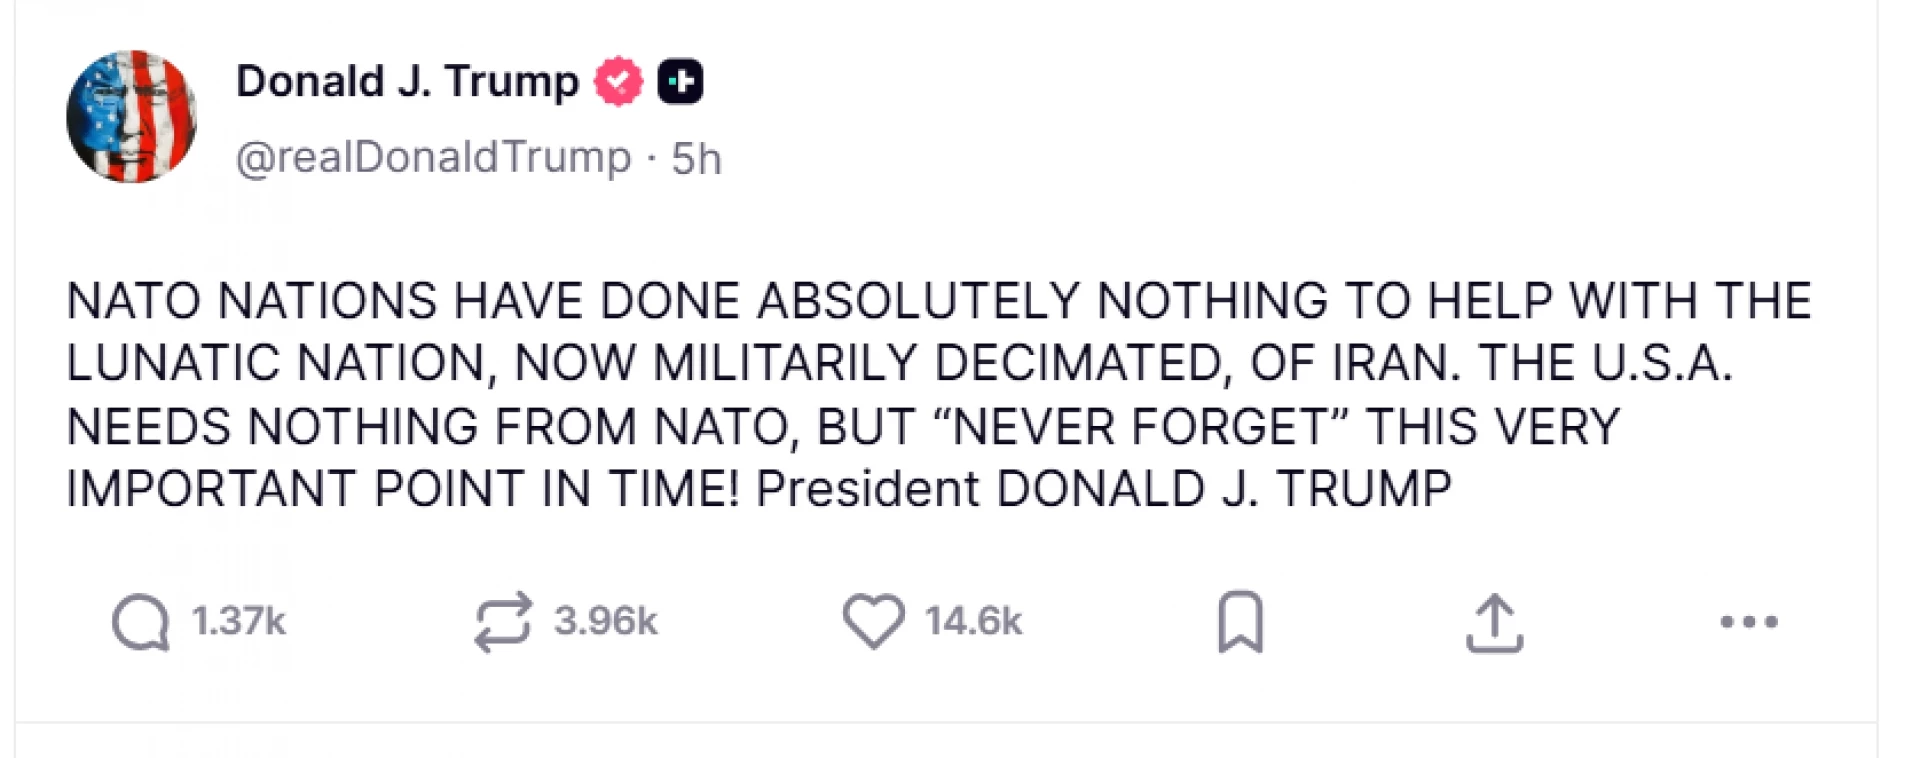Open the three-dot more options menu
This screenshot has width=1920, height=758.
point(1749,622)
